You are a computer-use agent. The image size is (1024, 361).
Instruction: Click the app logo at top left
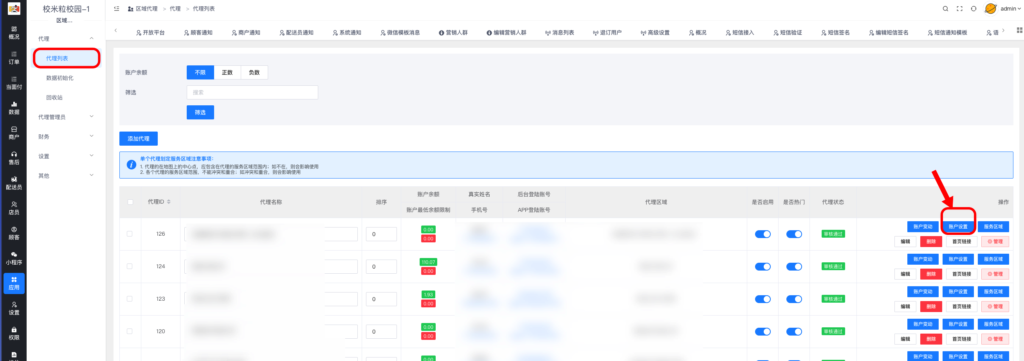(14, 8)
